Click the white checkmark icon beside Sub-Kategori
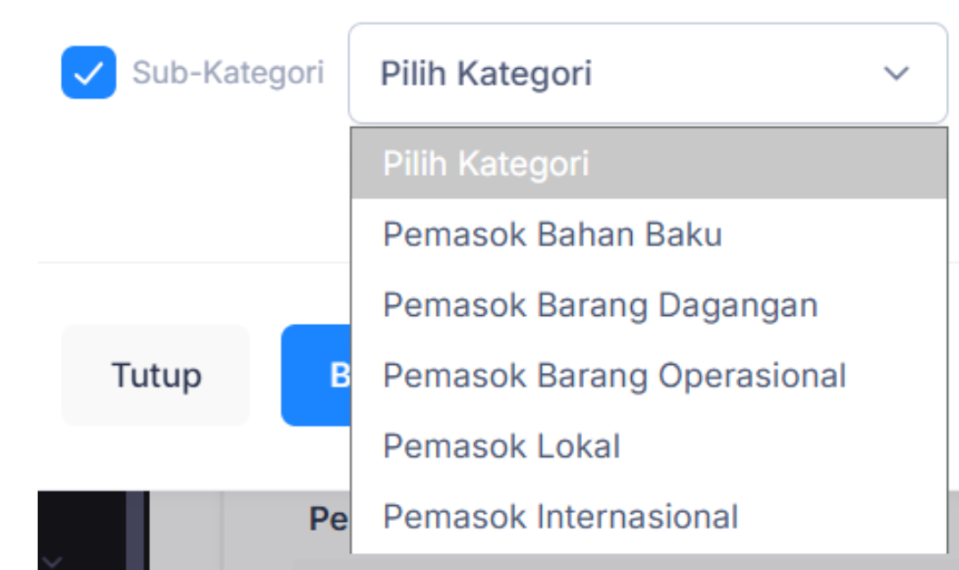Image resolution: width=959 pixels, height=570 pixels. (x=88, y=74)
